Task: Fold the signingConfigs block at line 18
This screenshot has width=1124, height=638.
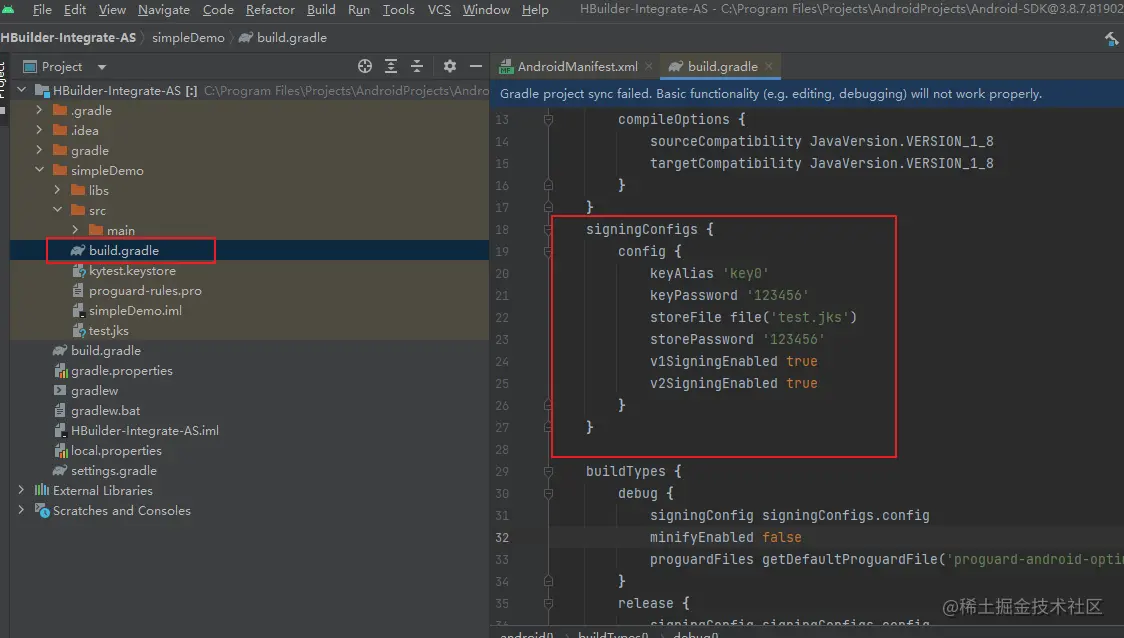Action: point(548,230)
